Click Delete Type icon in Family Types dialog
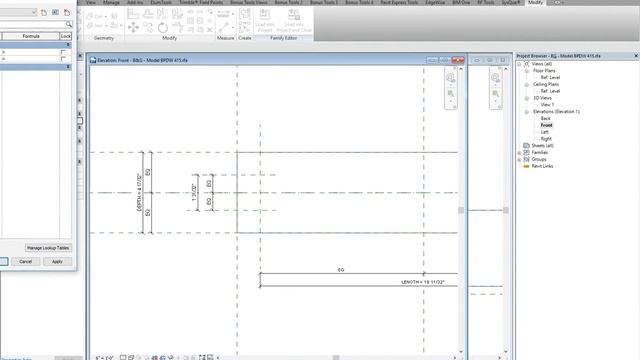 (67, 13)
